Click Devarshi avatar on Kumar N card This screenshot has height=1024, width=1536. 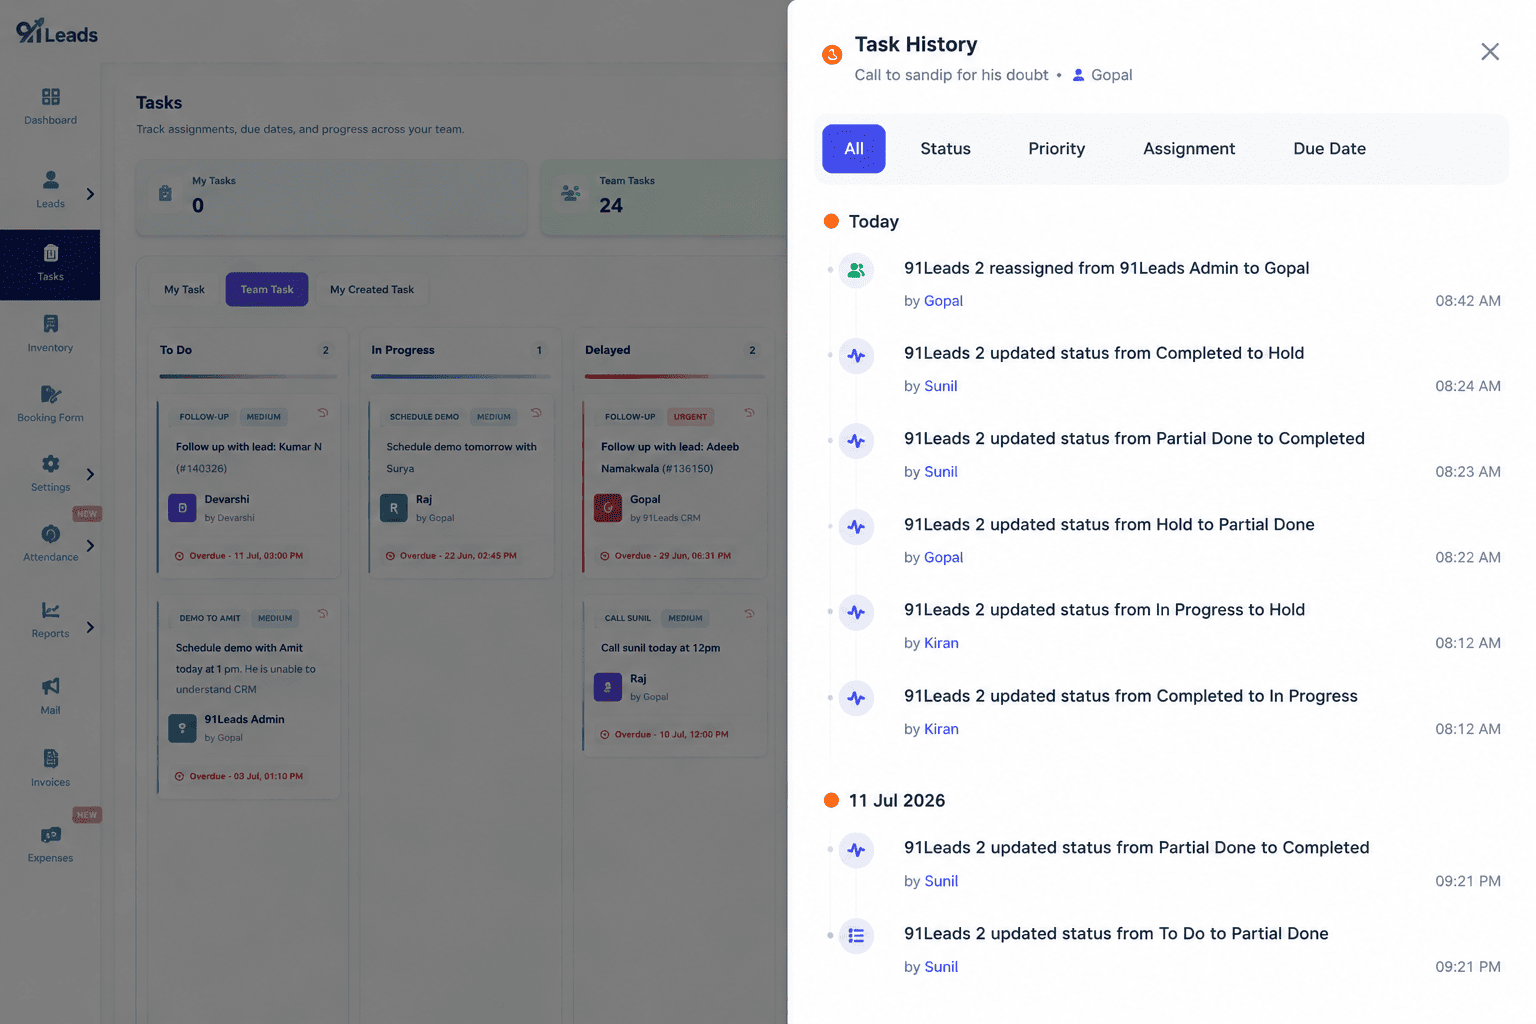click(x=182, y=508)
